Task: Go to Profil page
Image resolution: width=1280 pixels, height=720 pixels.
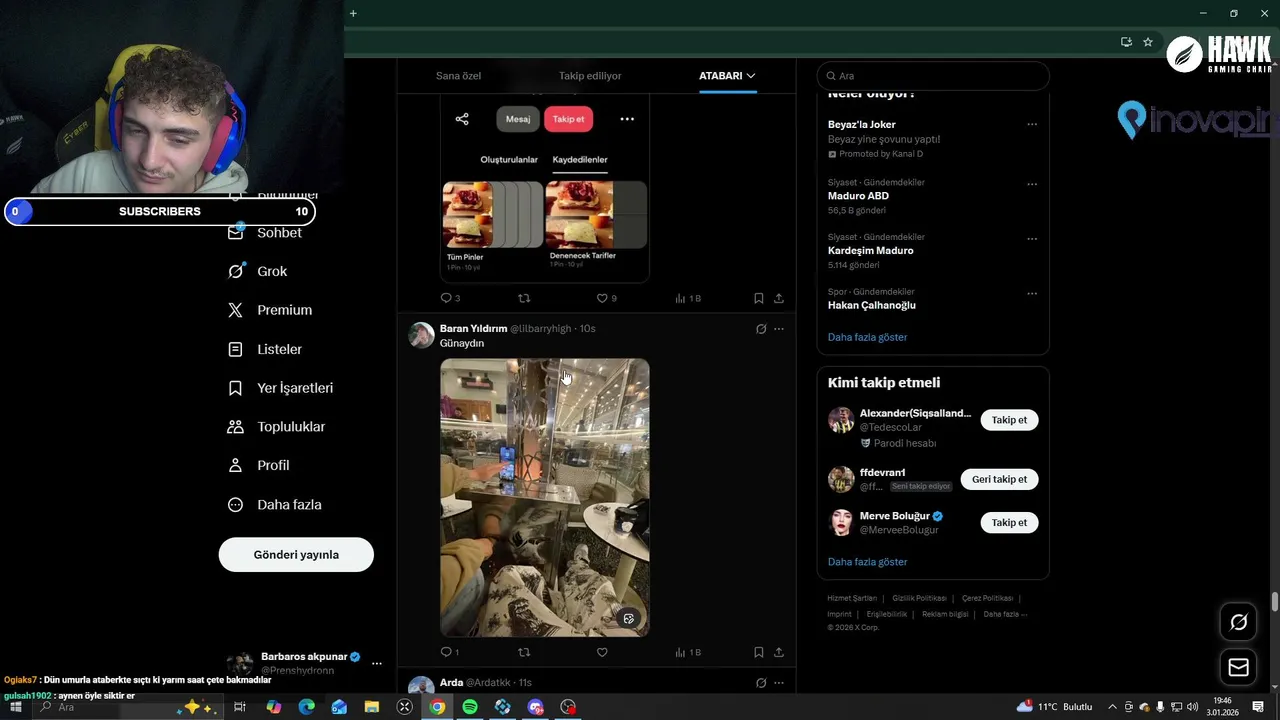Action: (x=259, y=465)
